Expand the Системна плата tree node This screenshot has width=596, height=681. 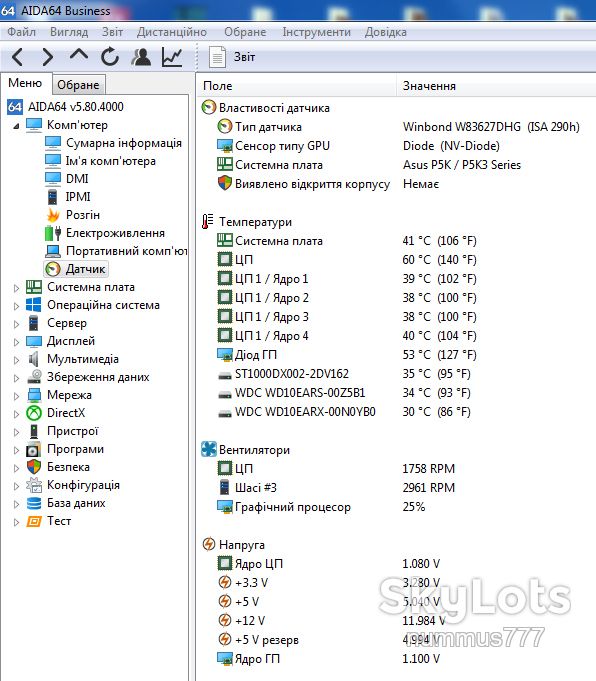[x=16, y=288]
